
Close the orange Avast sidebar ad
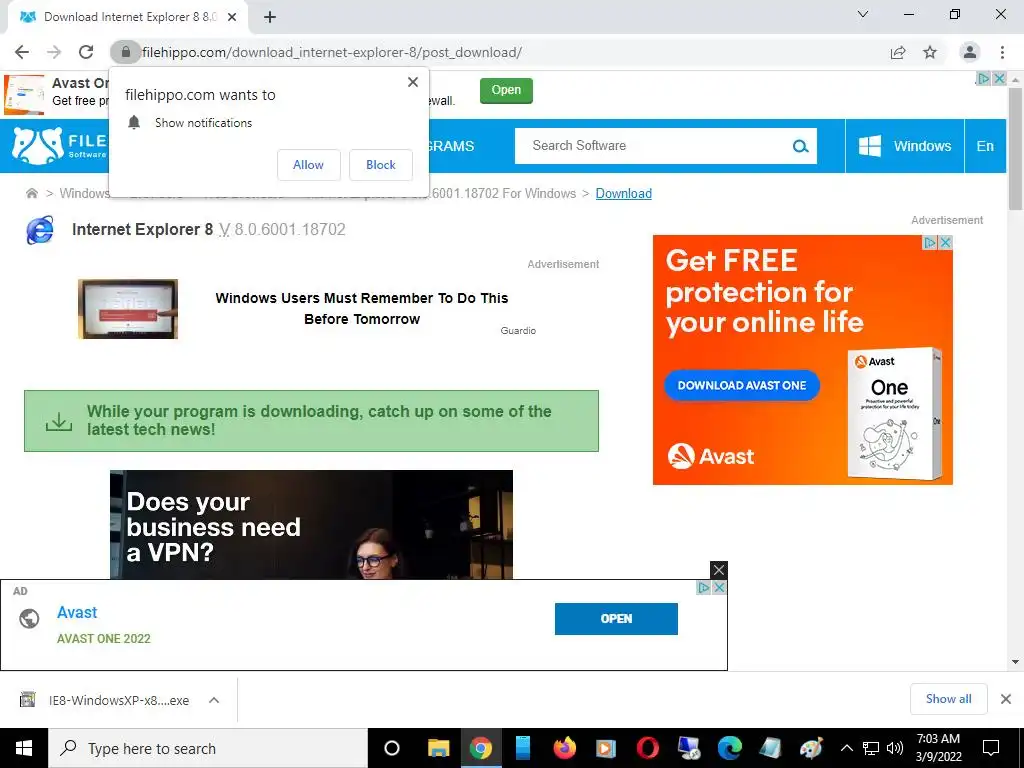945,242
